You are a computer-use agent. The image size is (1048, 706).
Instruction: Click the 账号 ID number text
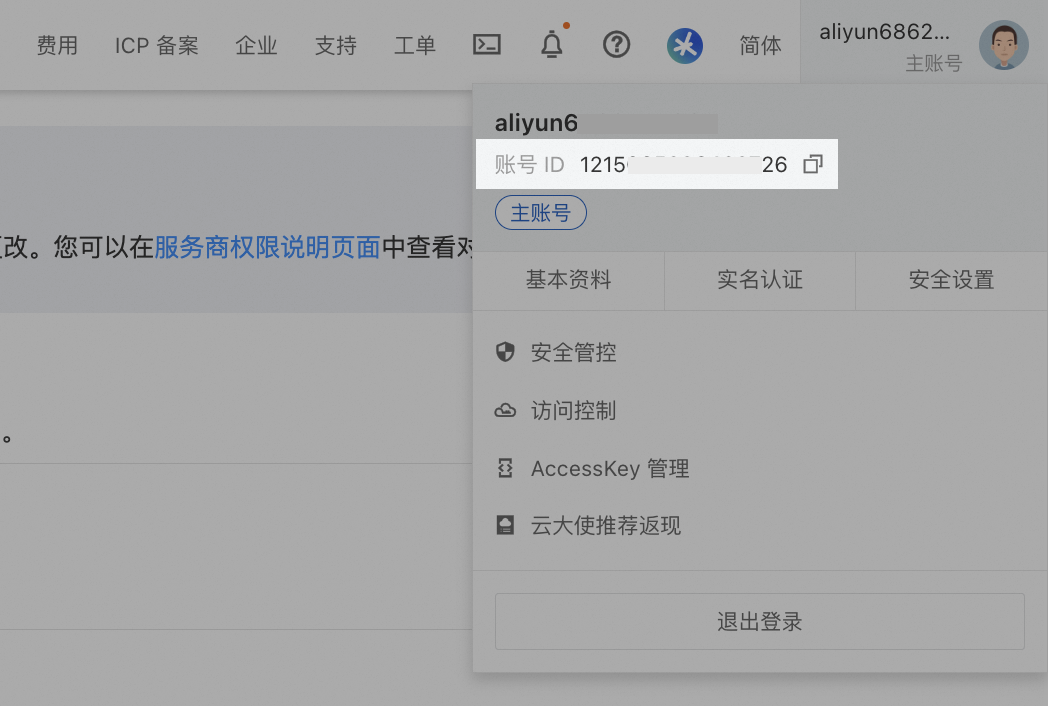[683, 164]
